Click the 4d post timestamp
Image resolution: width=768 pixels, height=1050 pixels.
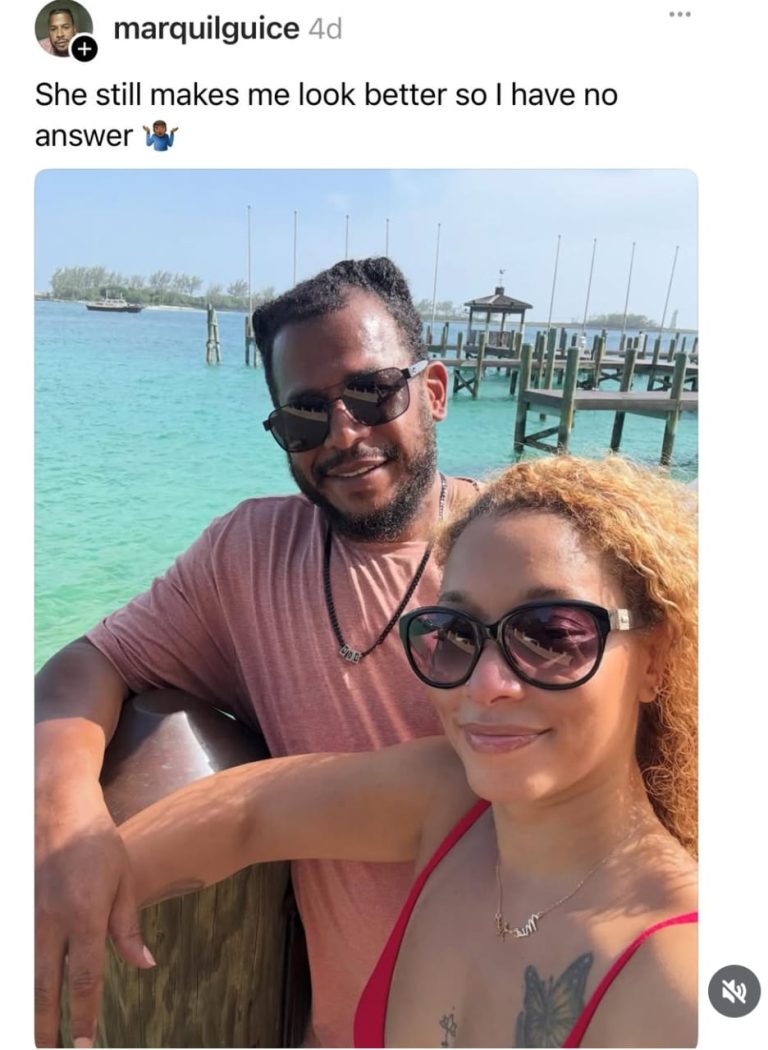click(x=326, y=30)
